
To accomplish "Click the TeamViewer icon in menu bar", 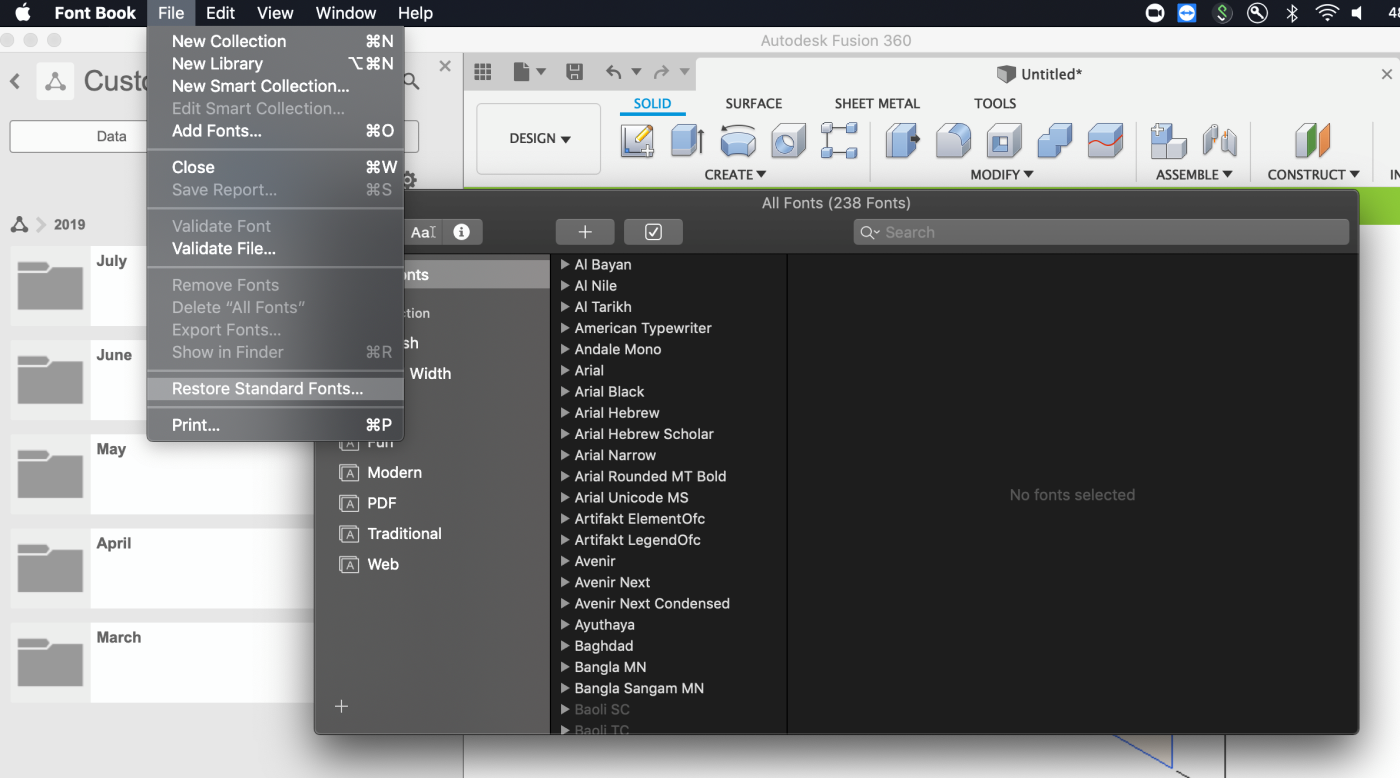I will 1187,13.
